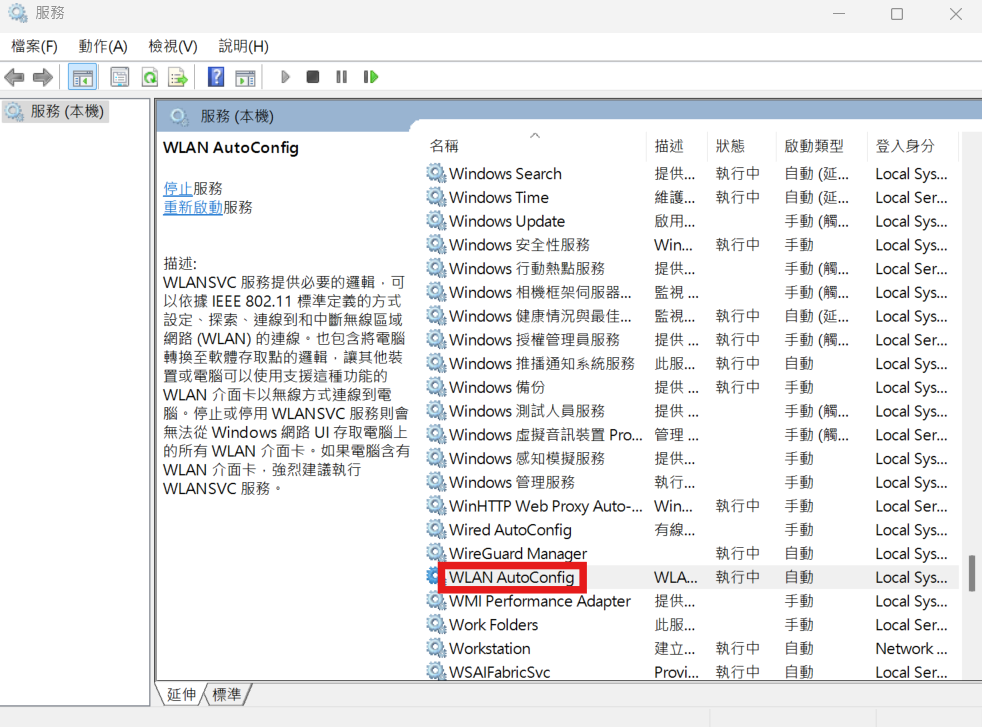Open Properties from the toolbar icon
The image size is (982, 727).
click(120, 77)
